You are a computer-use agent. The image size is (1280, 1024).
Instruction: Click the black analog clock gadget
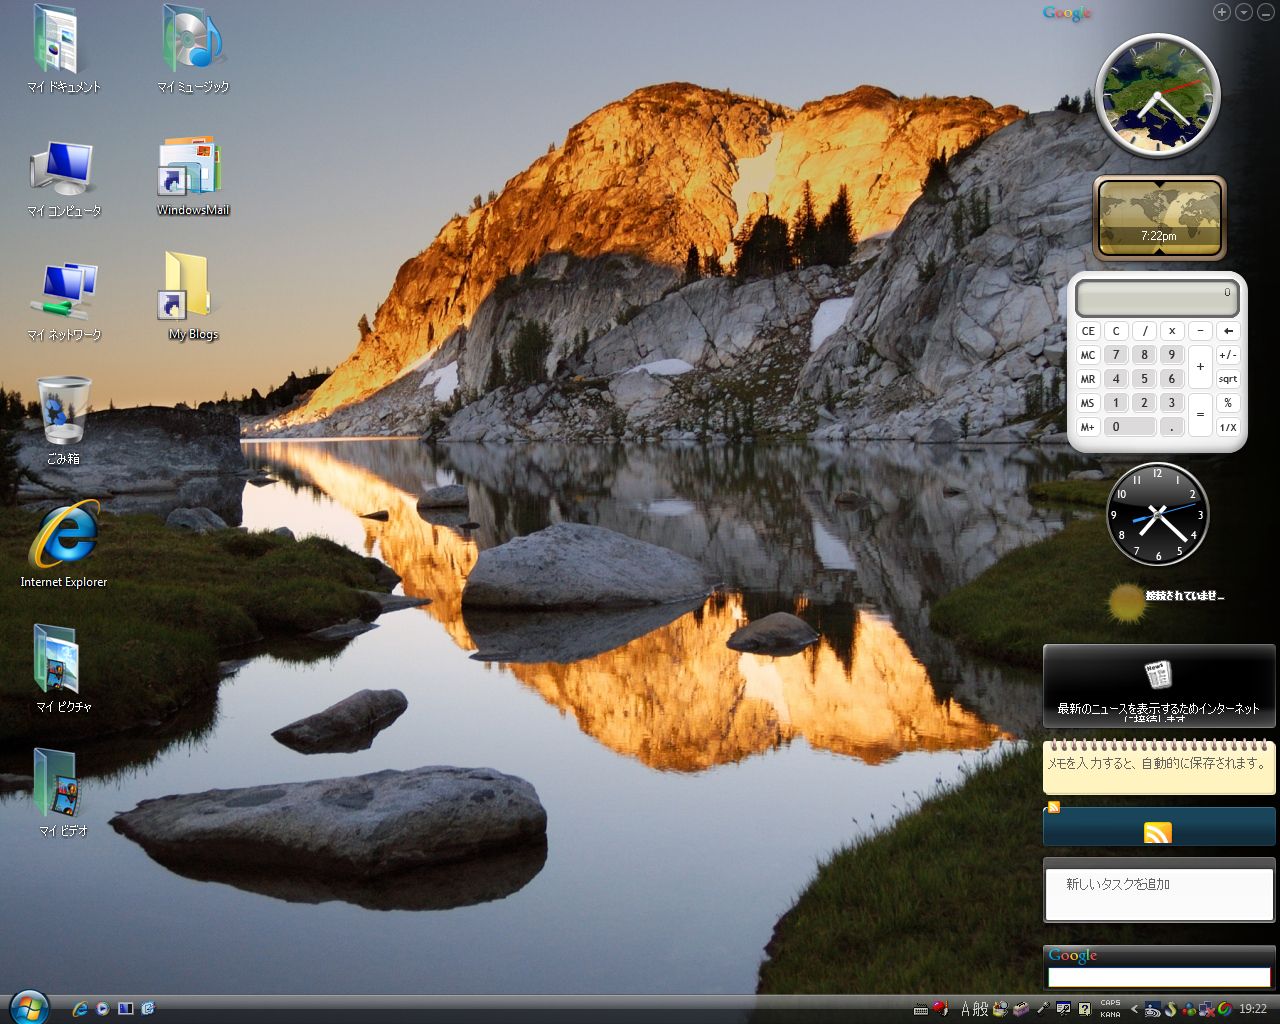point(1158,514)
